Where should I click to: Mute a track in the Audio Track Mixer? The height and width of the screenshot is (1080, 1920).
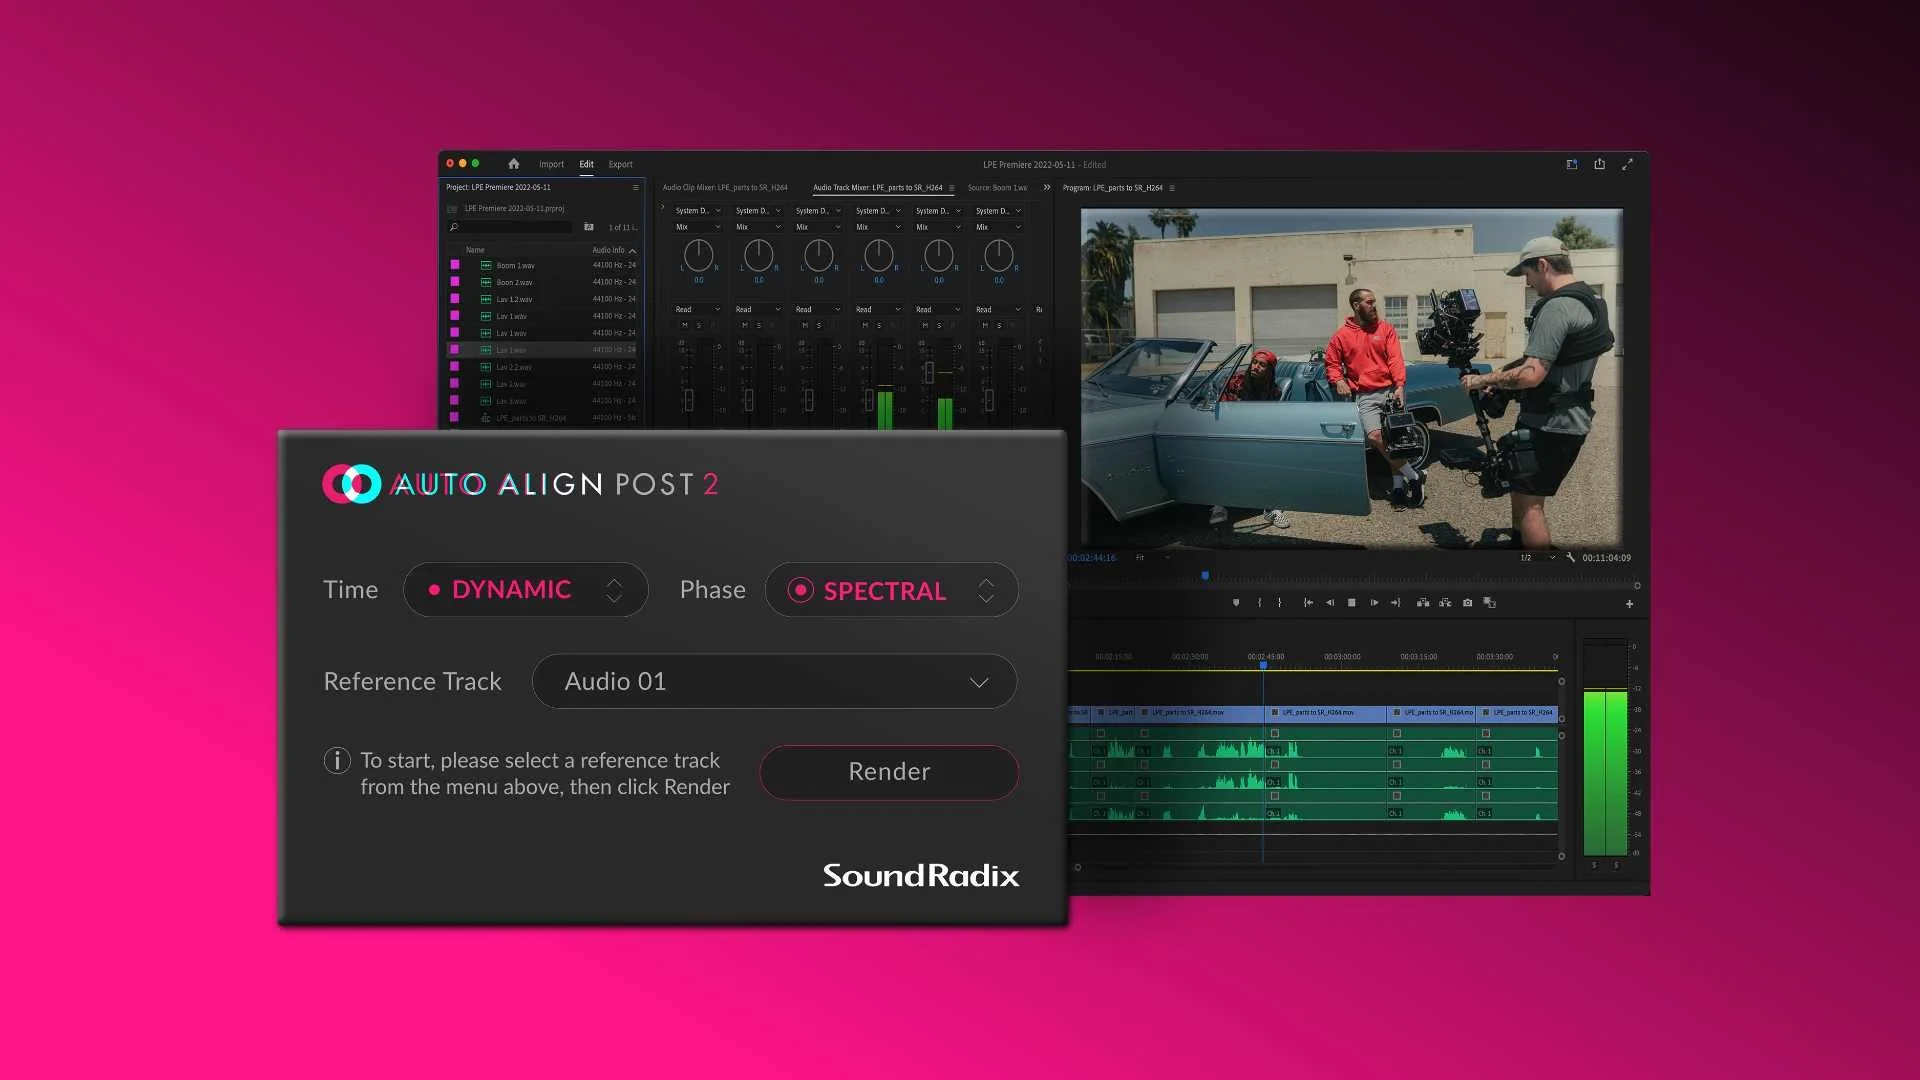coord(683,325)
